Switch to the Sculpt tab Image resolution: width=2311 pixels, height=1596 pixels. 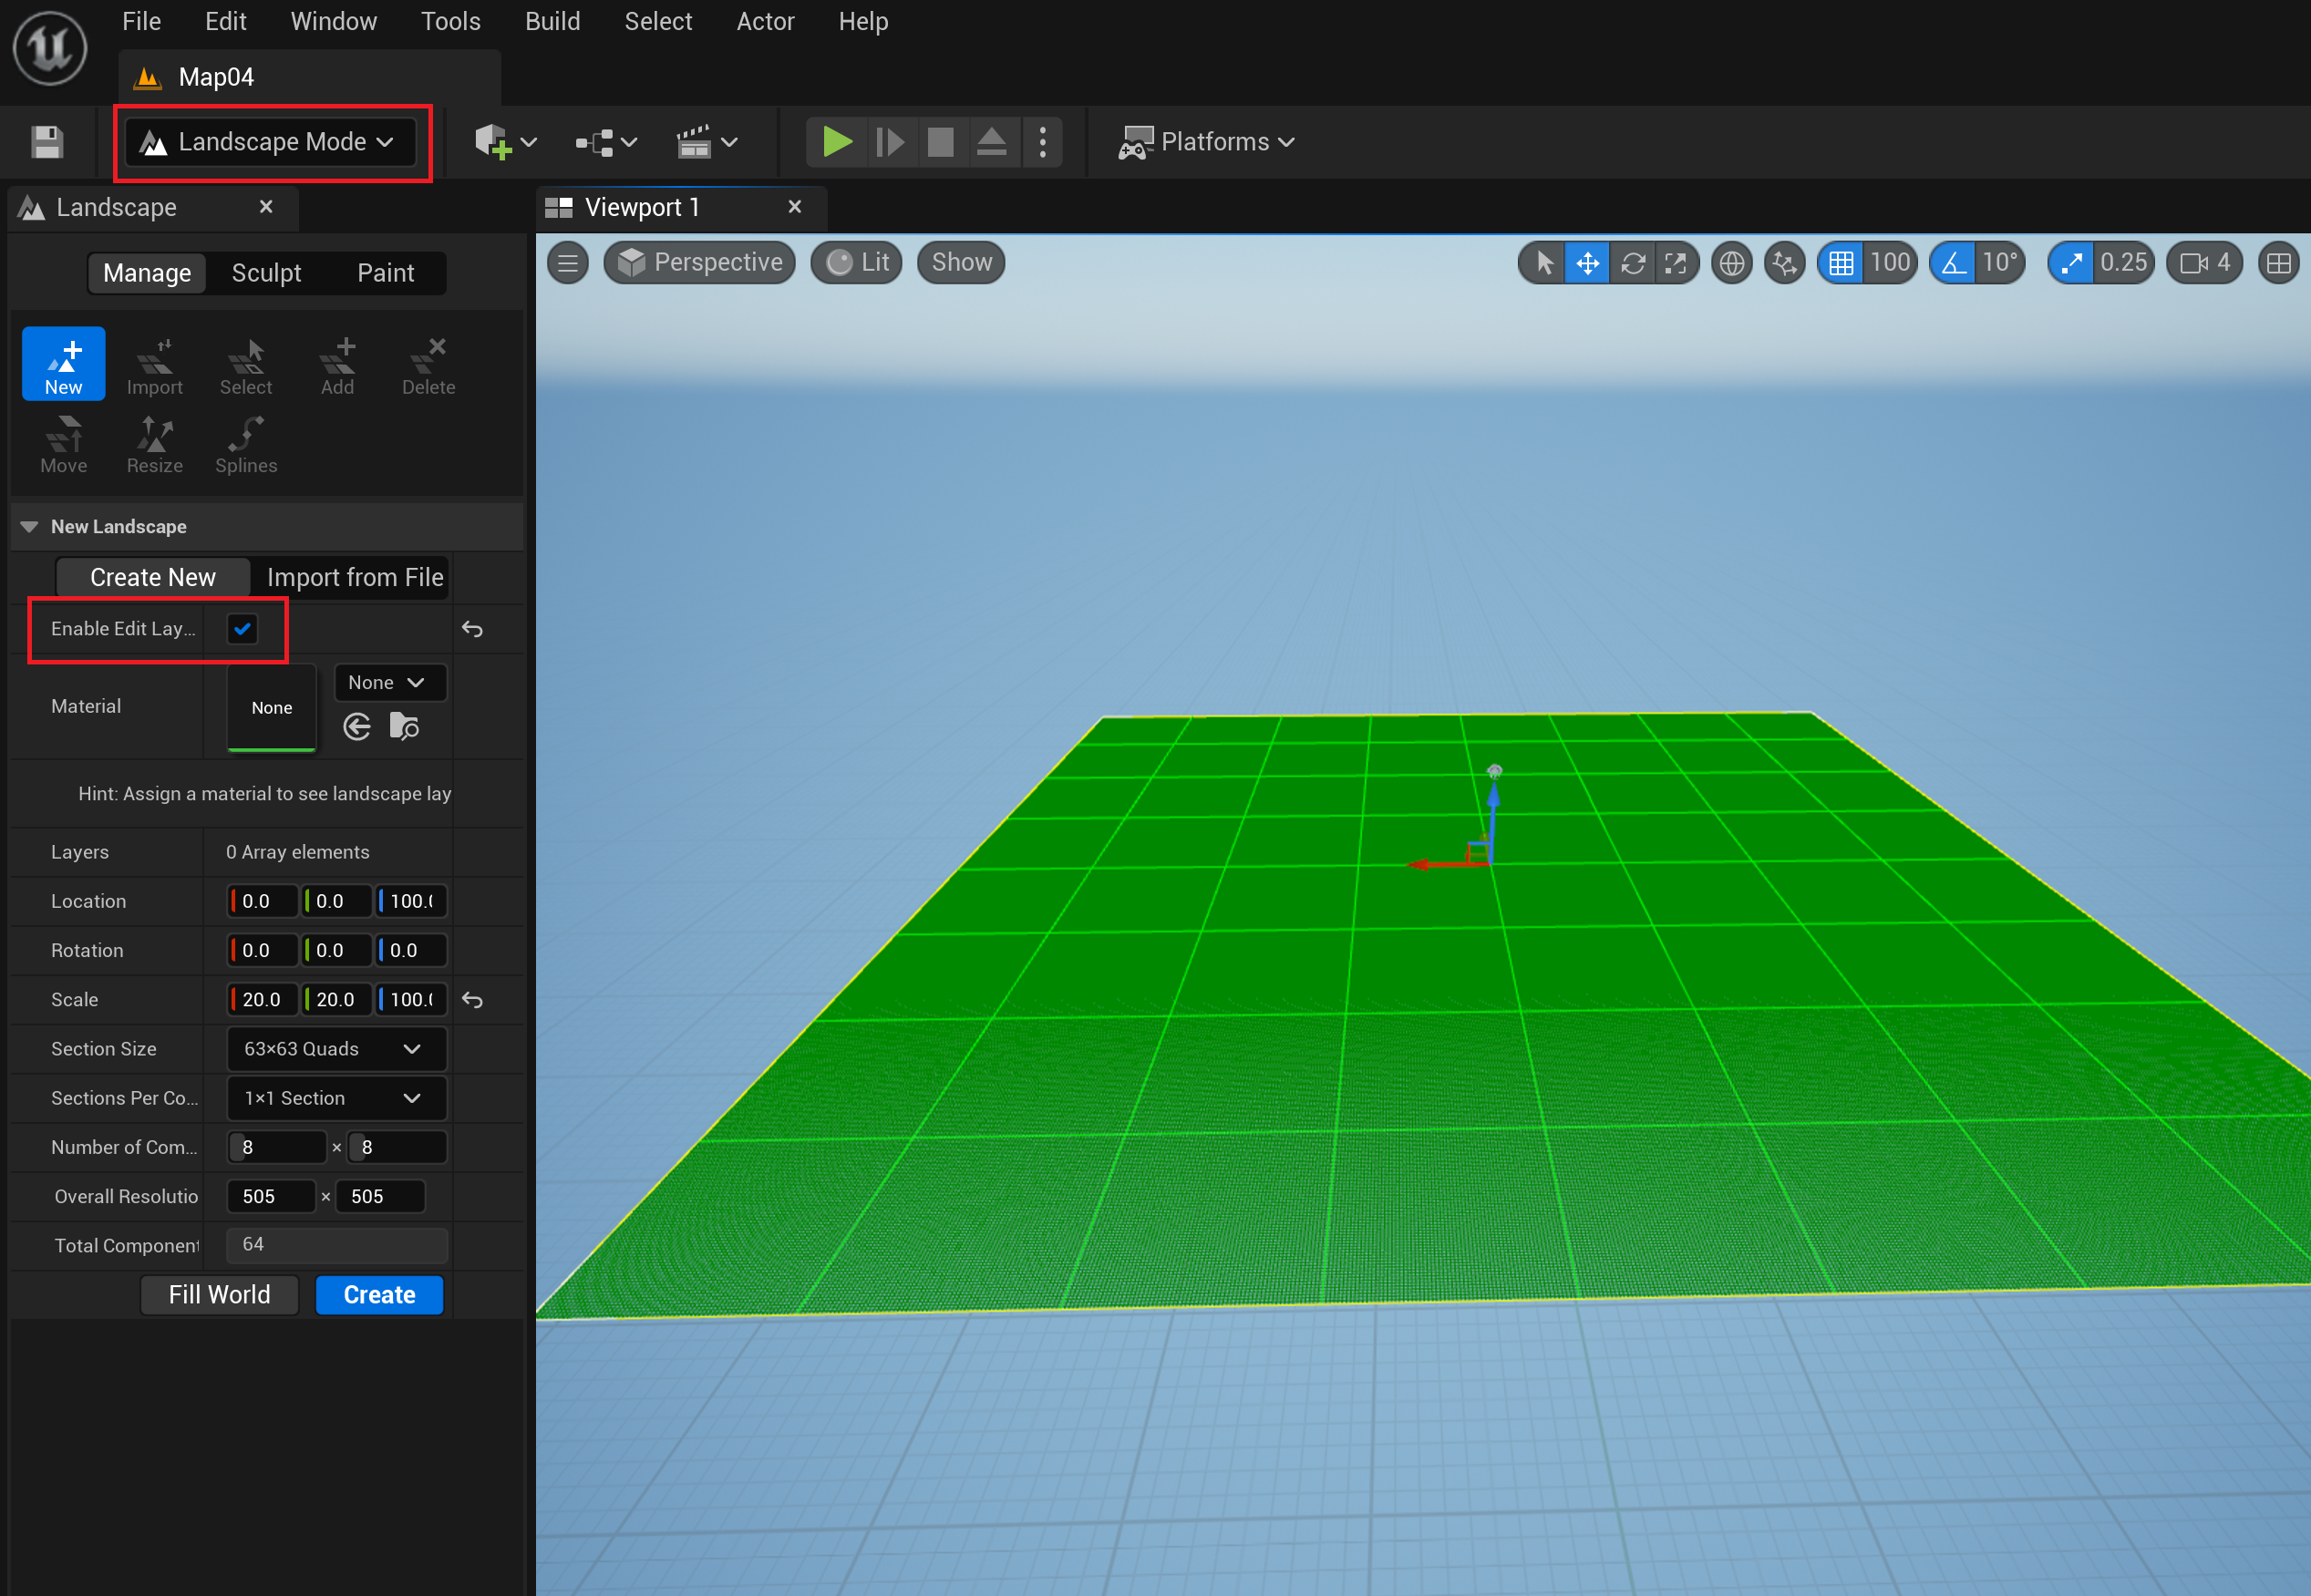coord(266,273)
